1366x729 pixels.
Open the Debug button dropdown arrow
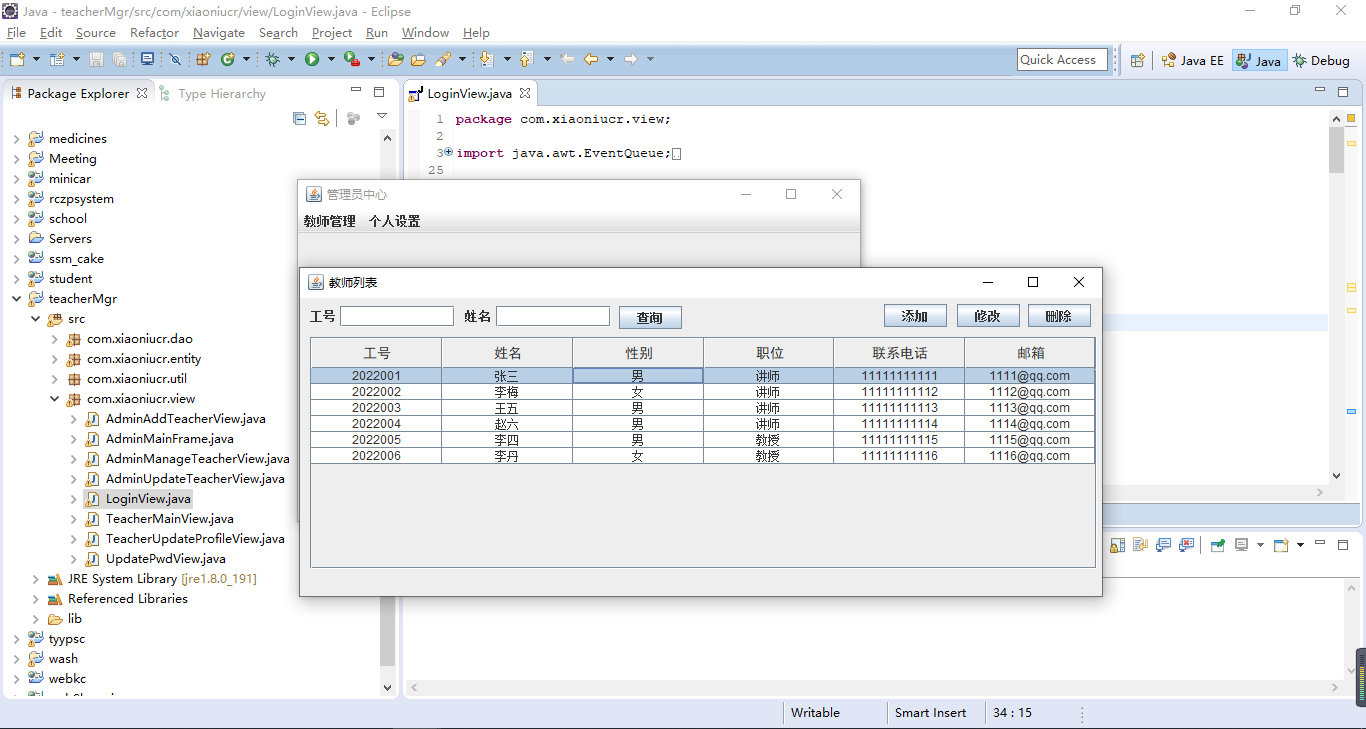[291, 59]
